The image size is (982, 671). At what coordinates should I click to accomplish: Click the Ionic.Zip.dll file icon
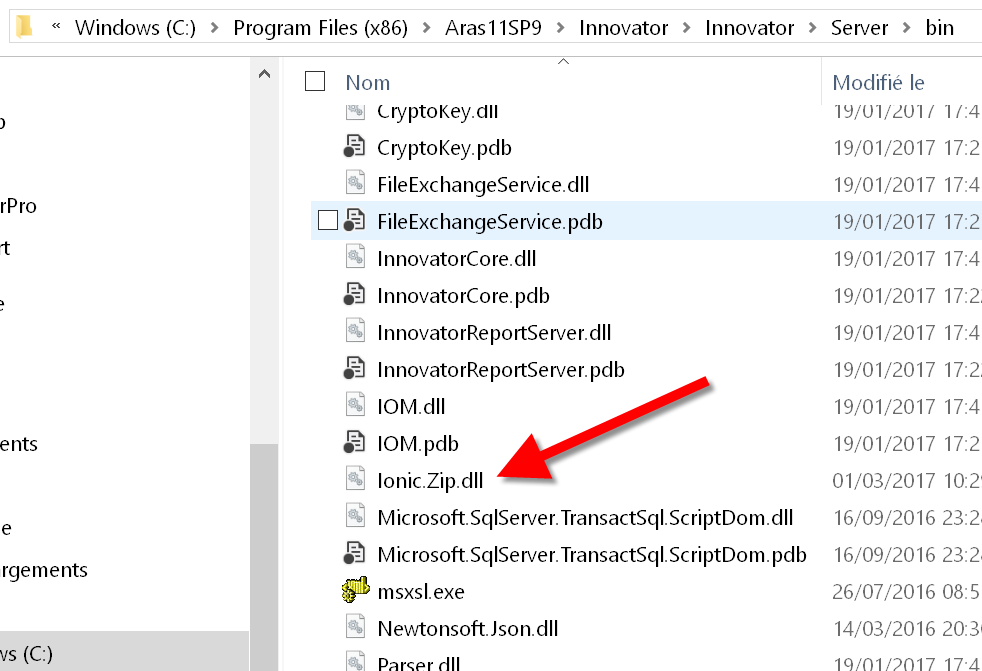(354, 480)
